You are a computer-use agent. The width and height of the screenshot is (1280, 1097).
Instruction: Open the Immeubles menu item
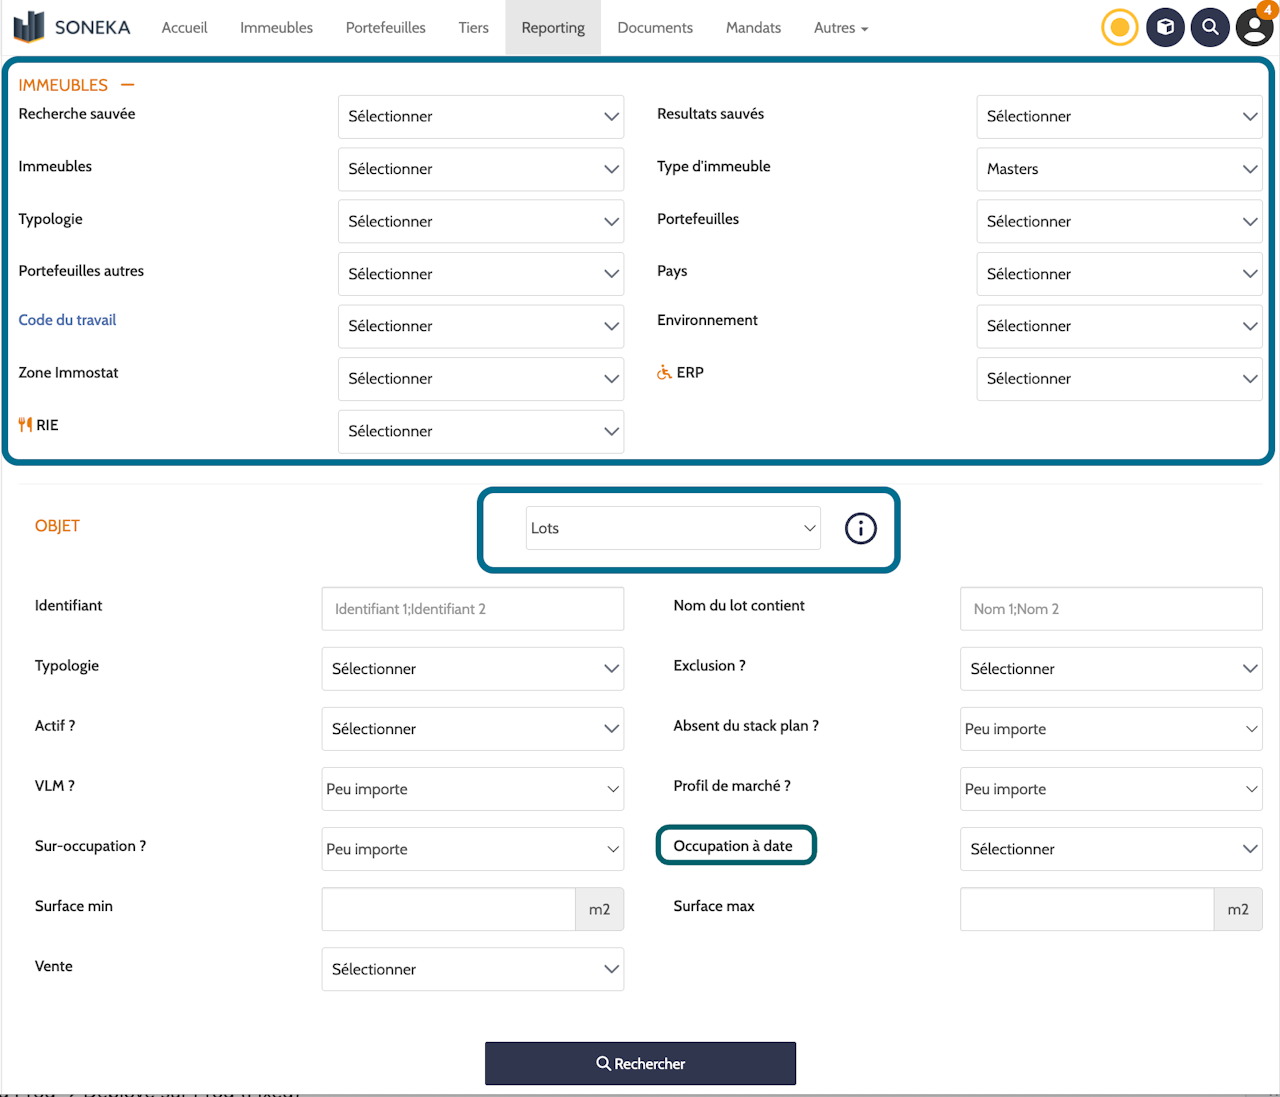pos(277,27)
